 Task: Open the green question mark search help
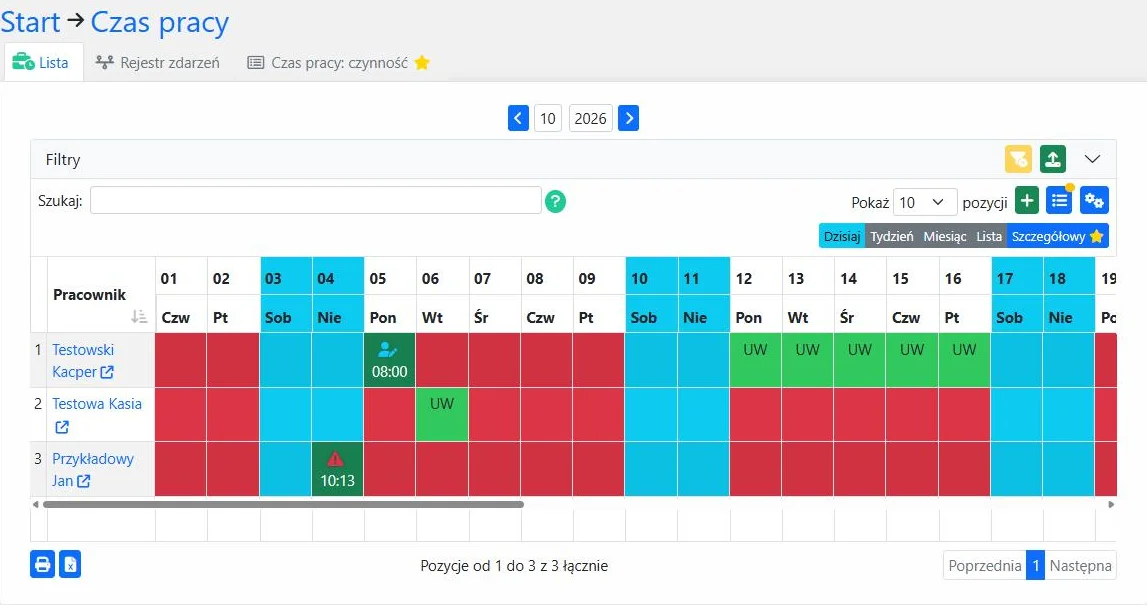point(555,200)
